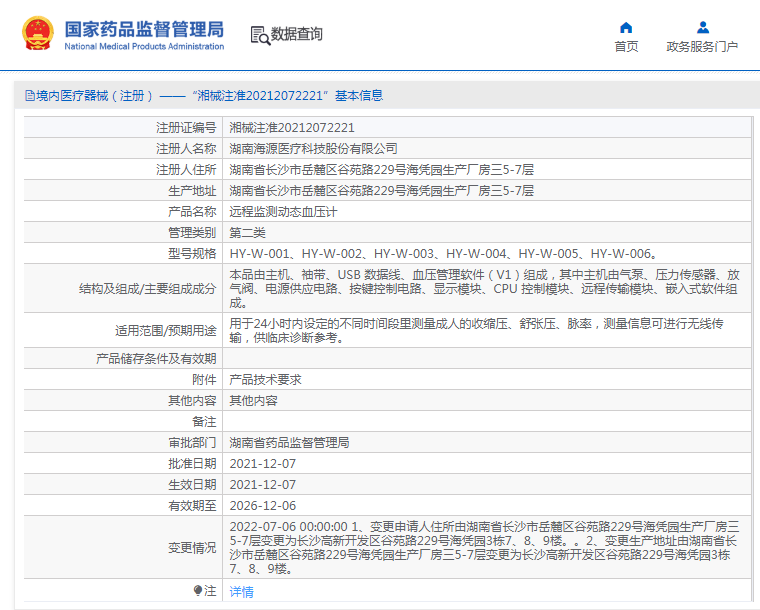This screenshot has width=760, height=610.
Task: Click the 备注 label
Action: point(204,422)
